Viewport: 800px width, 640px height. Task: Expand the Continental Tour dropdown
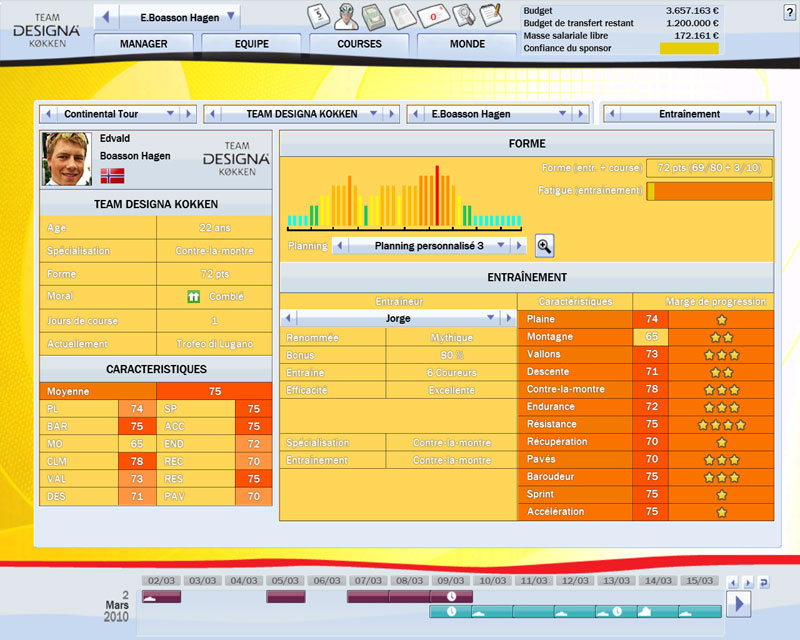(170, 114)
